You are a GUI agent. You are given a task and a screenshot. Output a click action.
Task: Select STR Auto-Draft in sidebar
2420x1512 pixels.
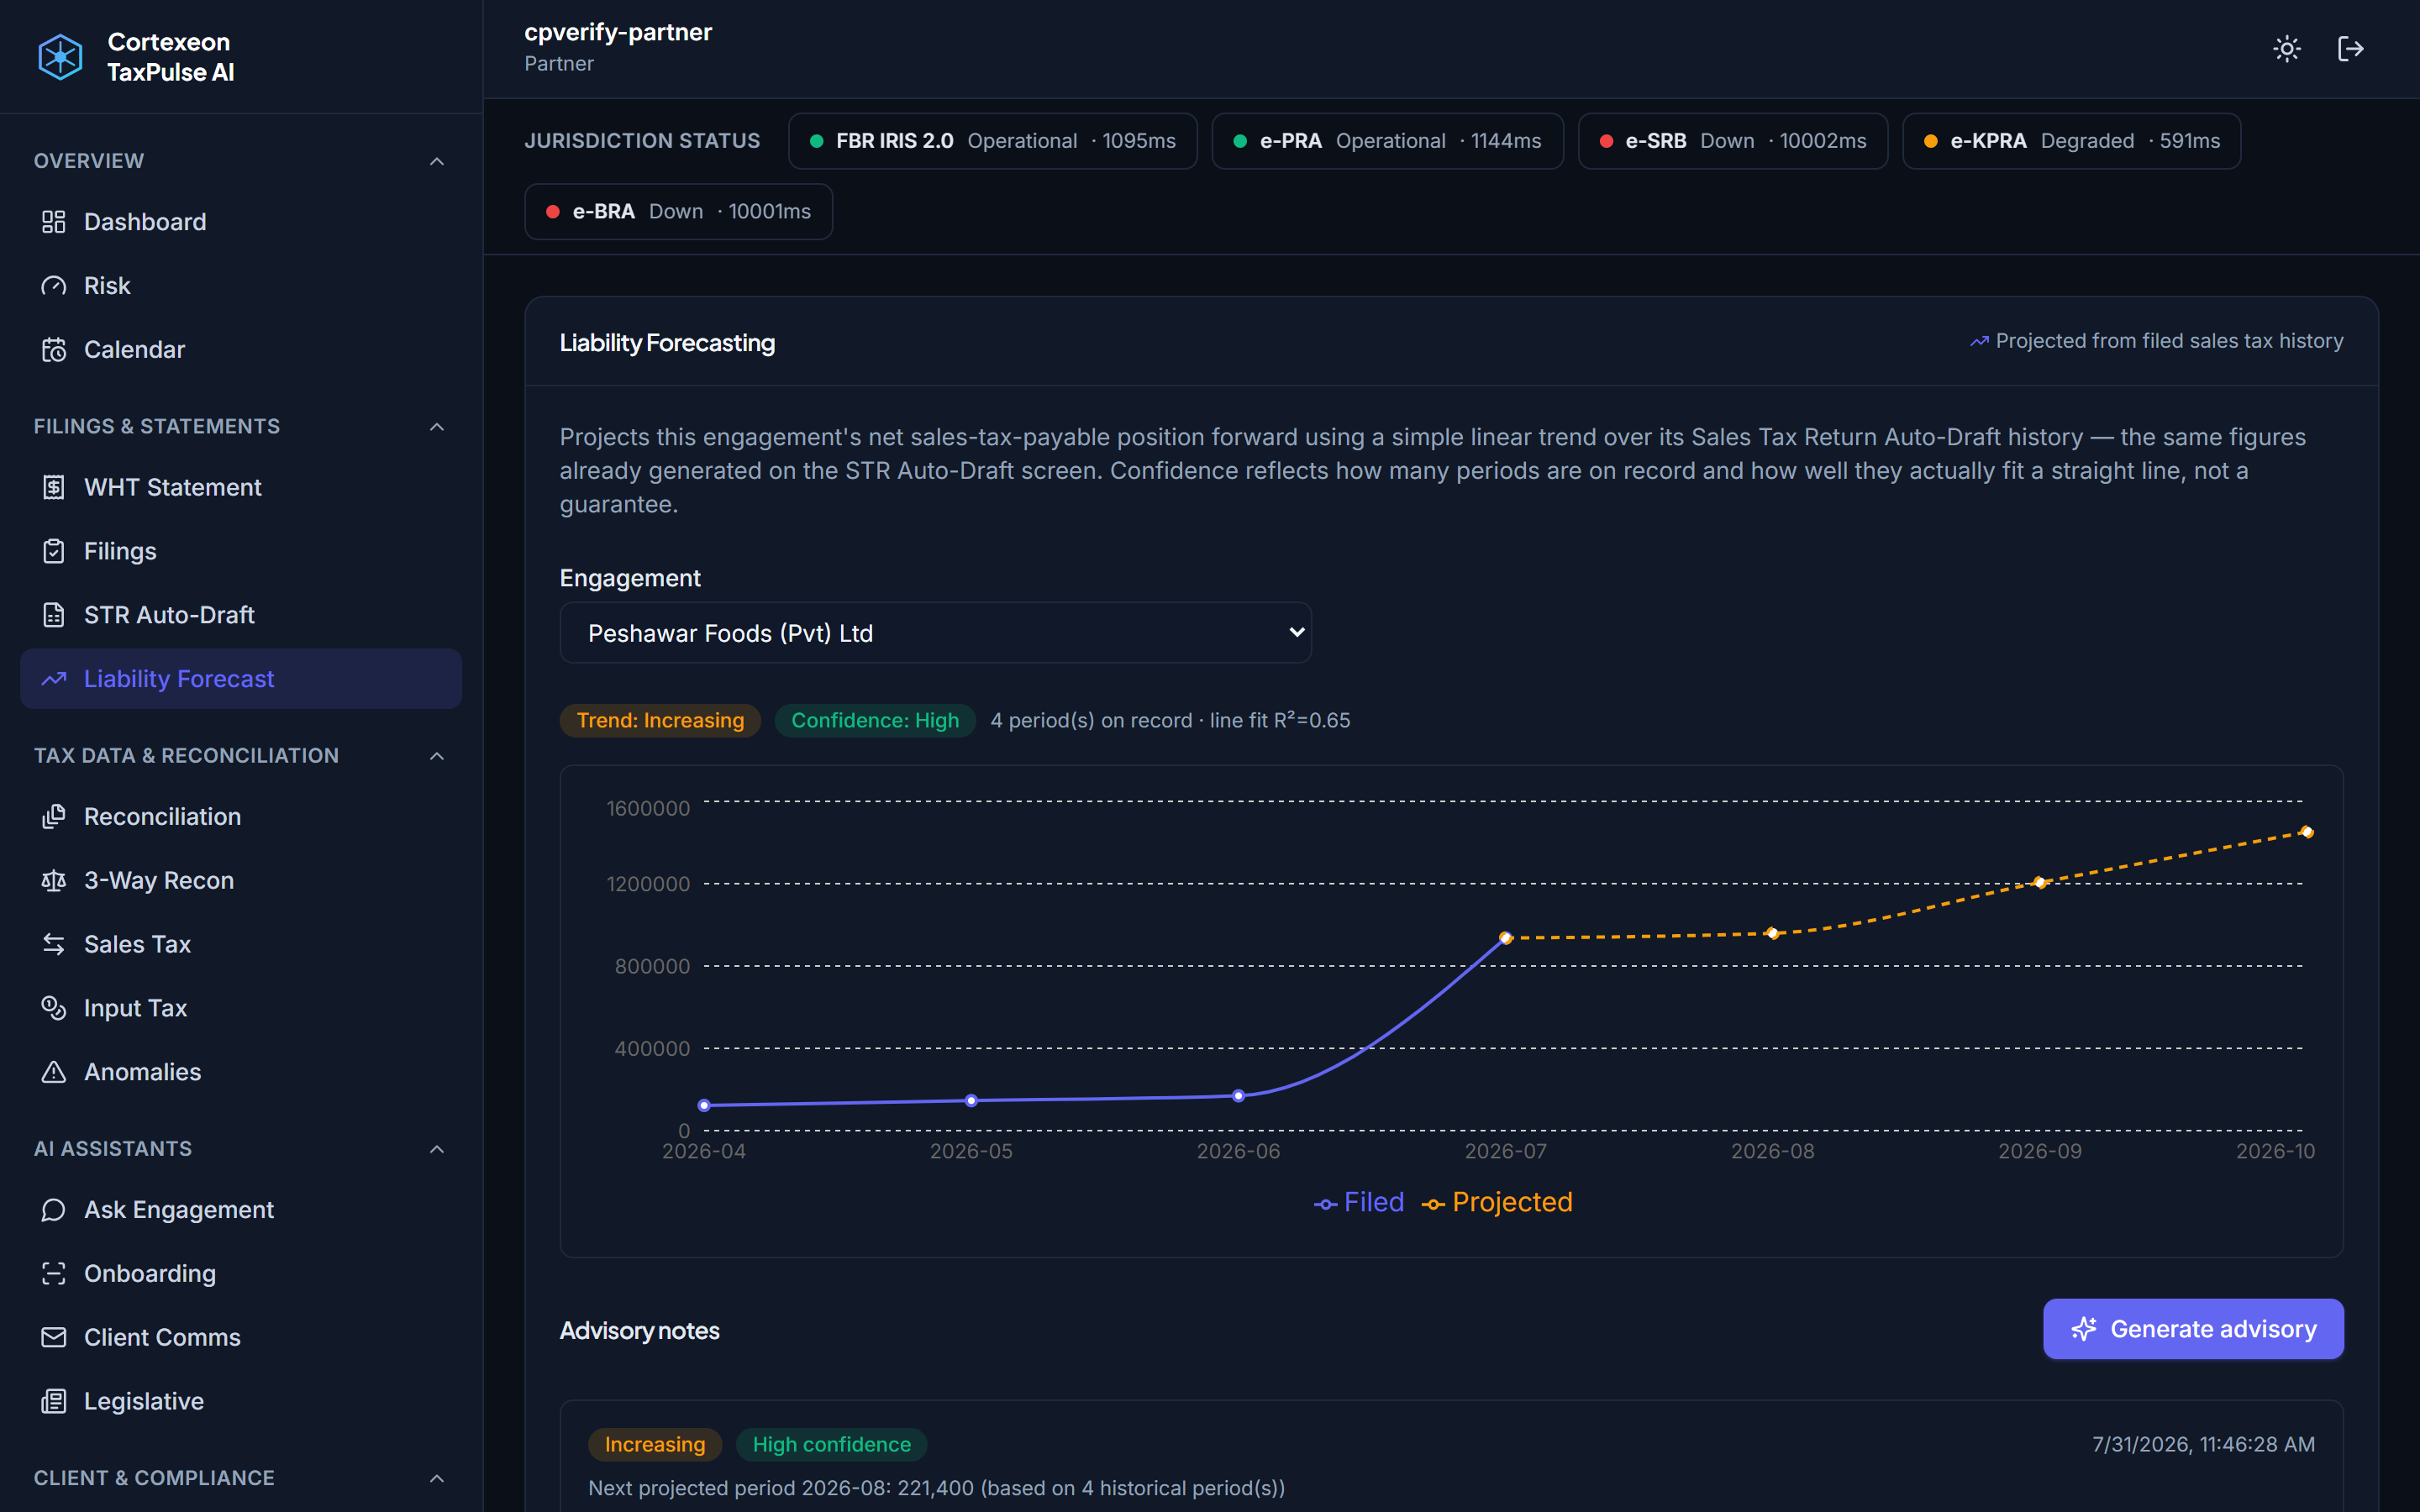click(x=241, y=615)
